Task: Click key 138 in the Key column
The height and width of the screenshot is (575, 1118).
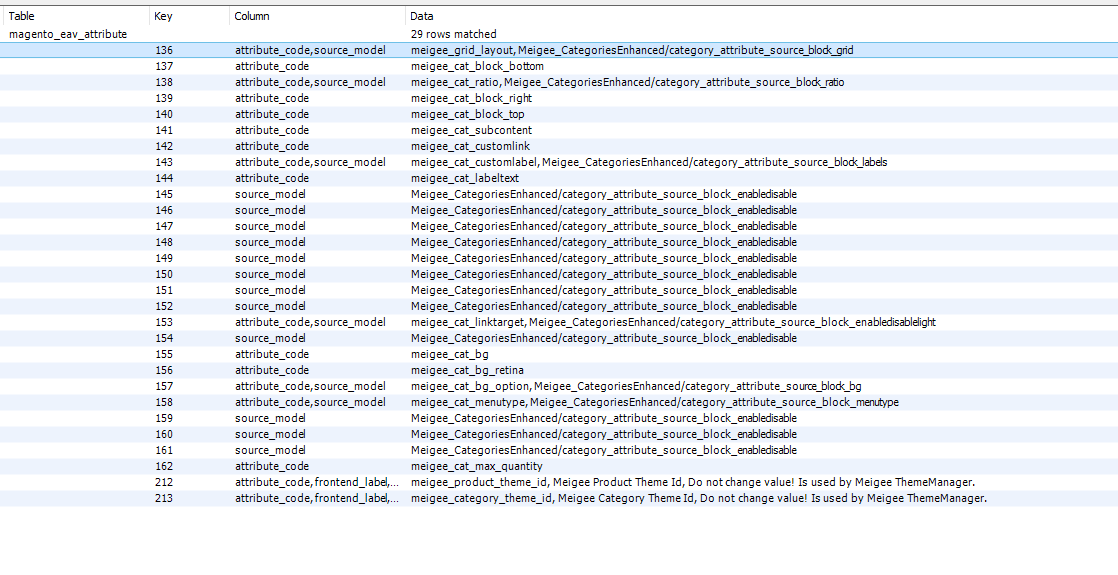Action: 163,82
